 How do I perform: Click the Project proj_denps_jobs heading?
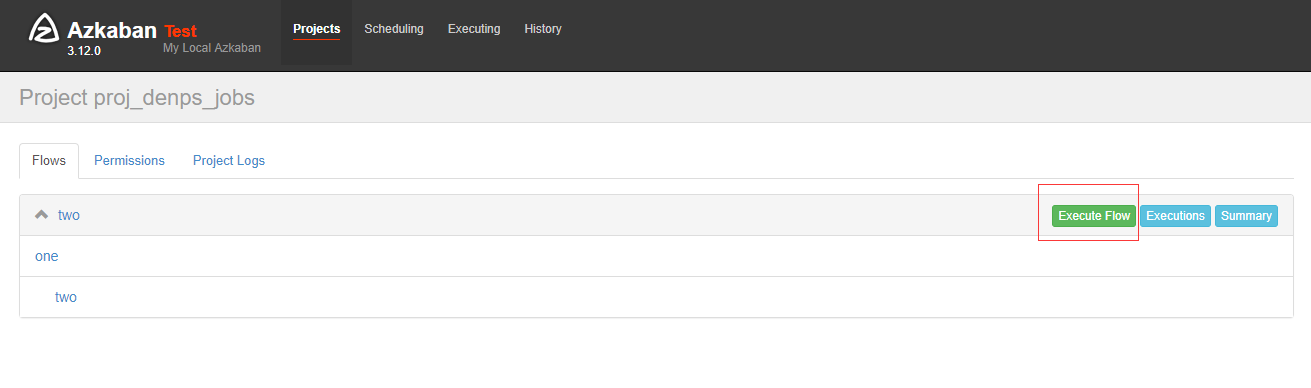tap(137, 97)
